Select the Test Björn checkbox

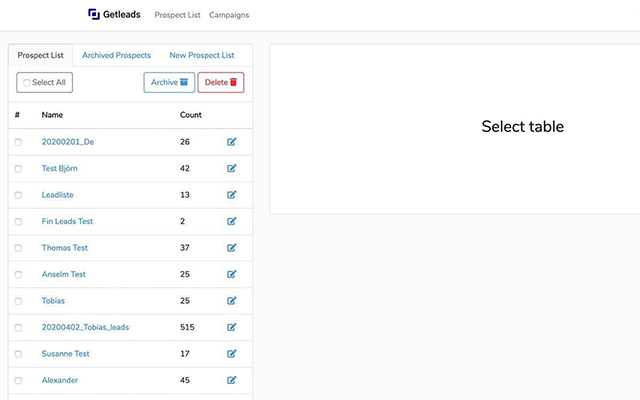pos(18,169)
